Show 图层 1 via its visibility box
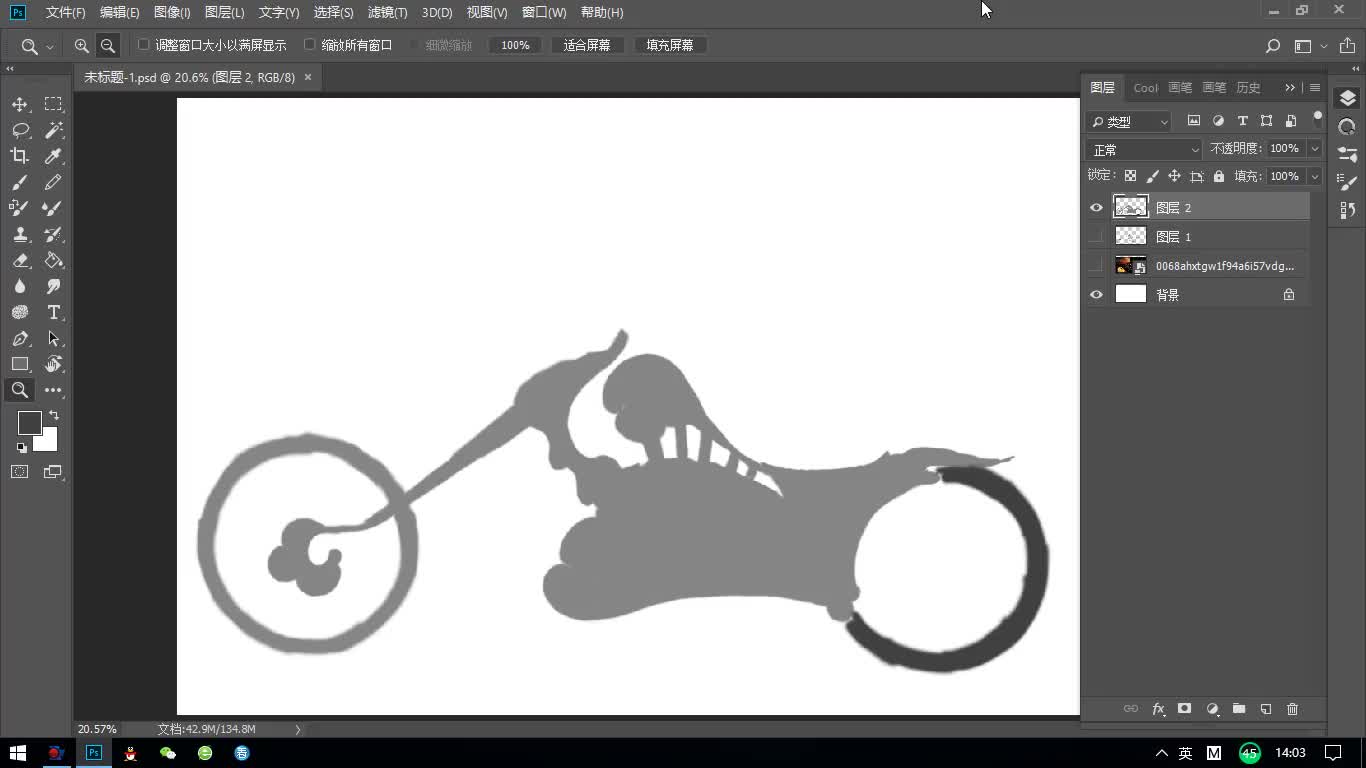 1096,237
